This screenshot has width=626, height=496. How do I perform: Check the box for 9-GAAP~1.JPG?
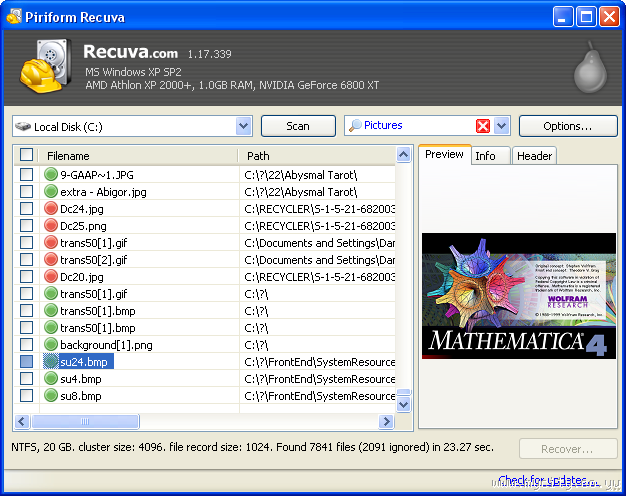coord(26,175)
